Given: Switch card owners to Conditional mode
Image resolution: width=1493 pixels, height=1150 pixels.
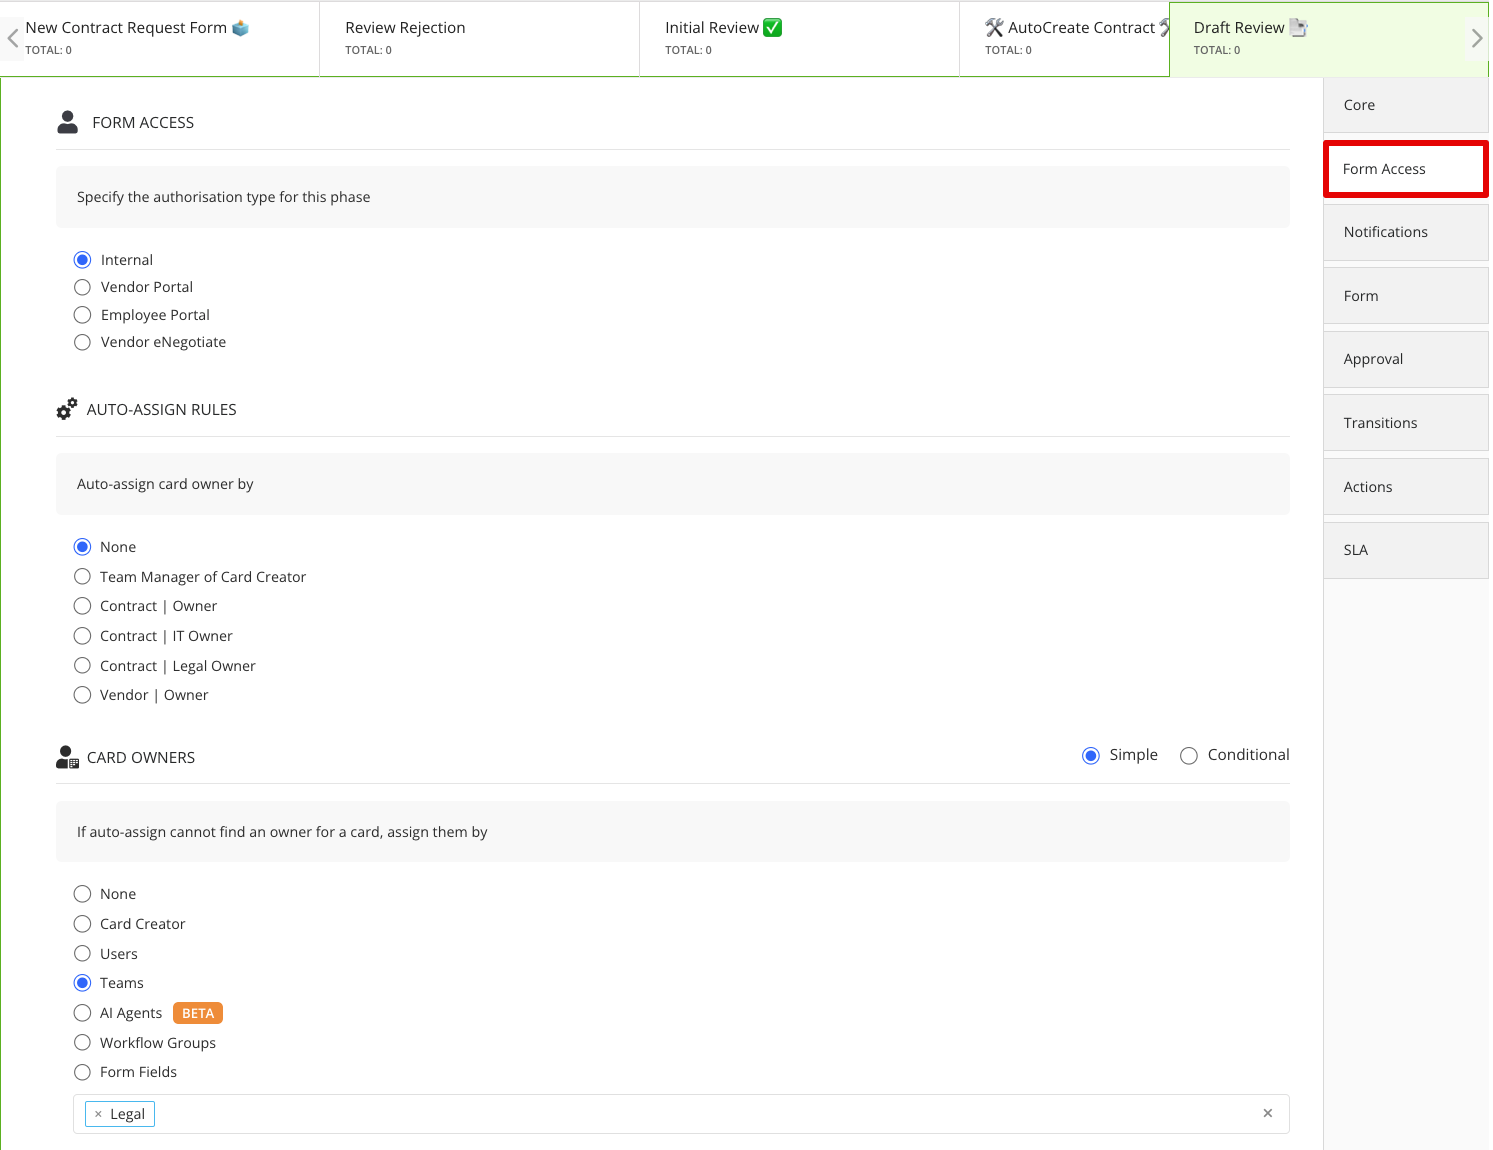Looking at the screenshot, I should (1189, 756).
